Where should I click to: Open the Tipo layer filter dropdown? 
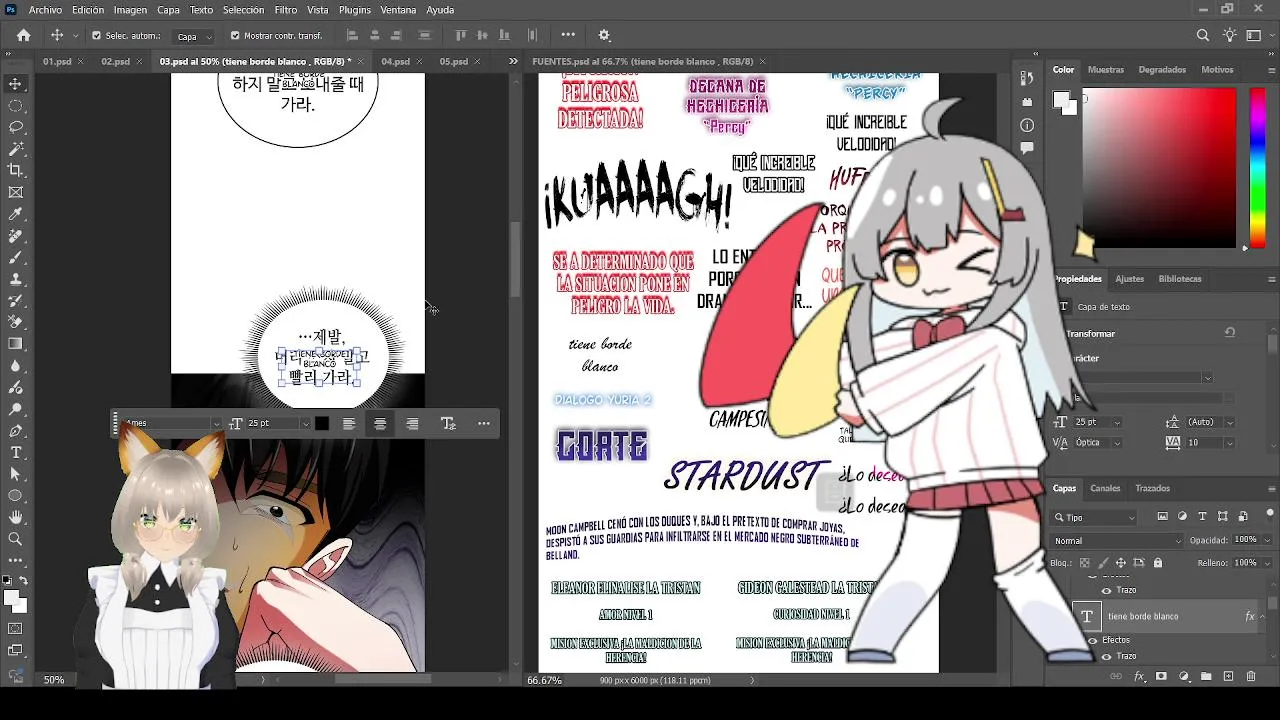(x=1094, y=517)
